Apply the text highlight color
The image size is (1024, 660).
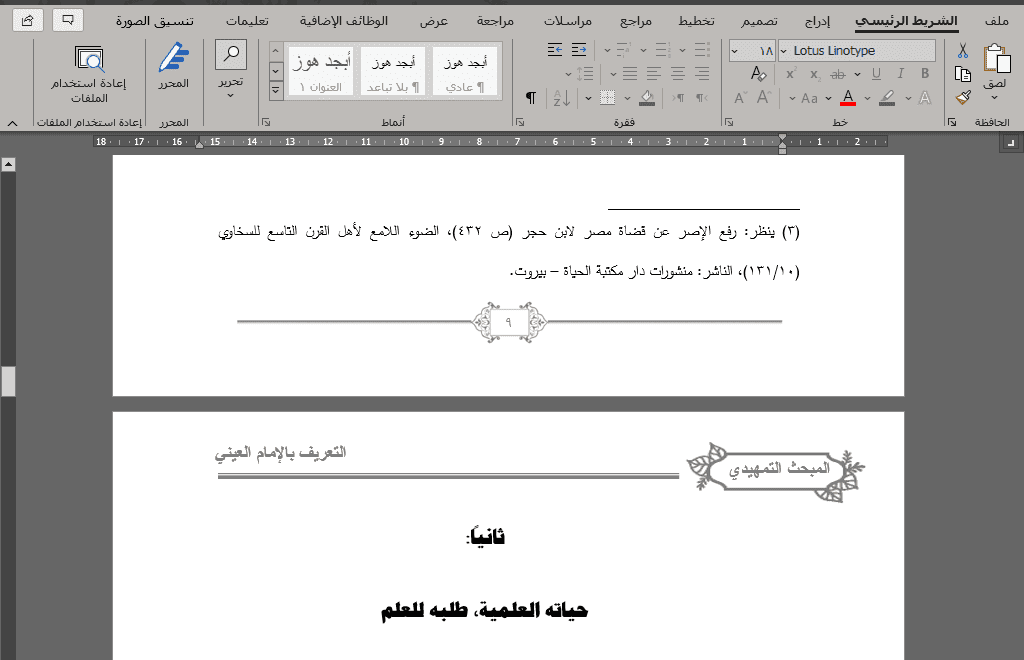coord(887,98)
